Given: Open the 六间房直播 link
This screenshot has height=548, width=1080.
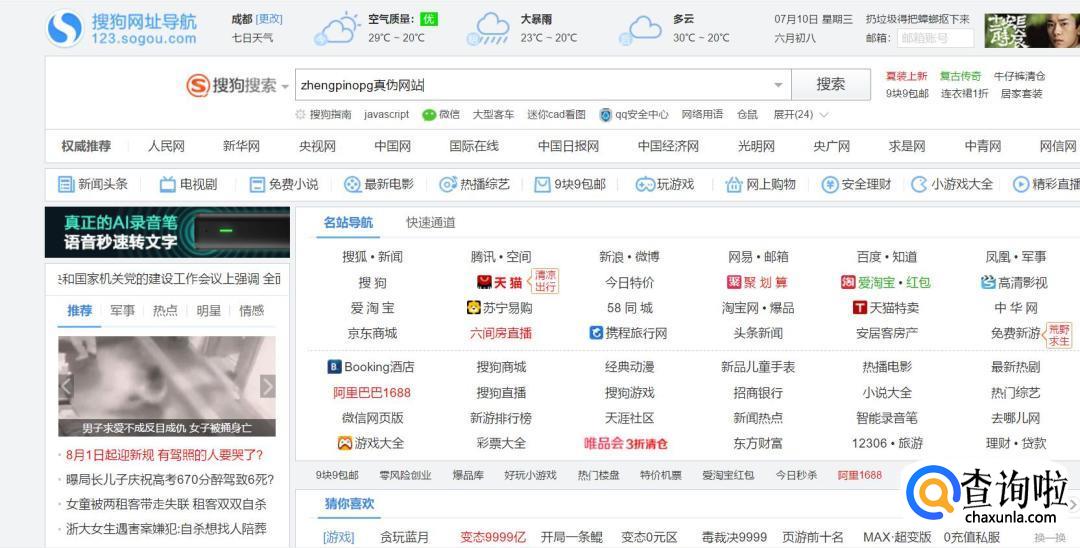Looking at the screenshot, I should pos(501,333).
